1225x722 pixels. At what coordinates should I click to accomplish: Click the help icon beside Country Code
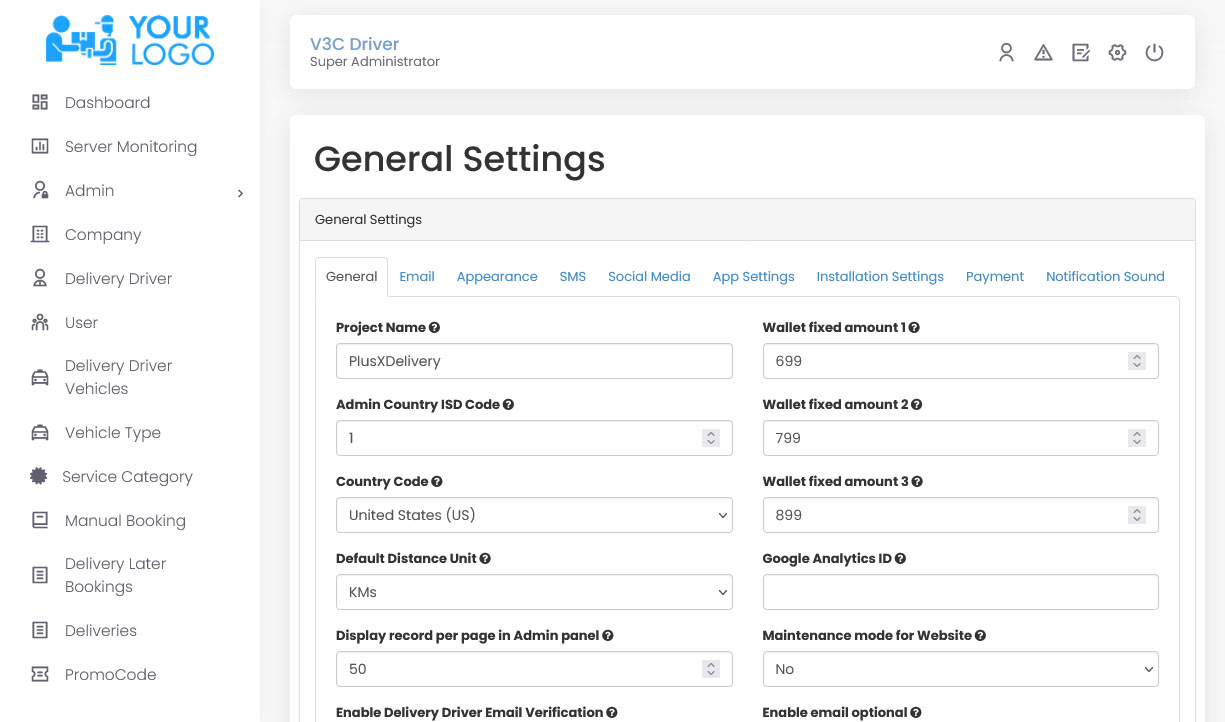tap(437, 482)
